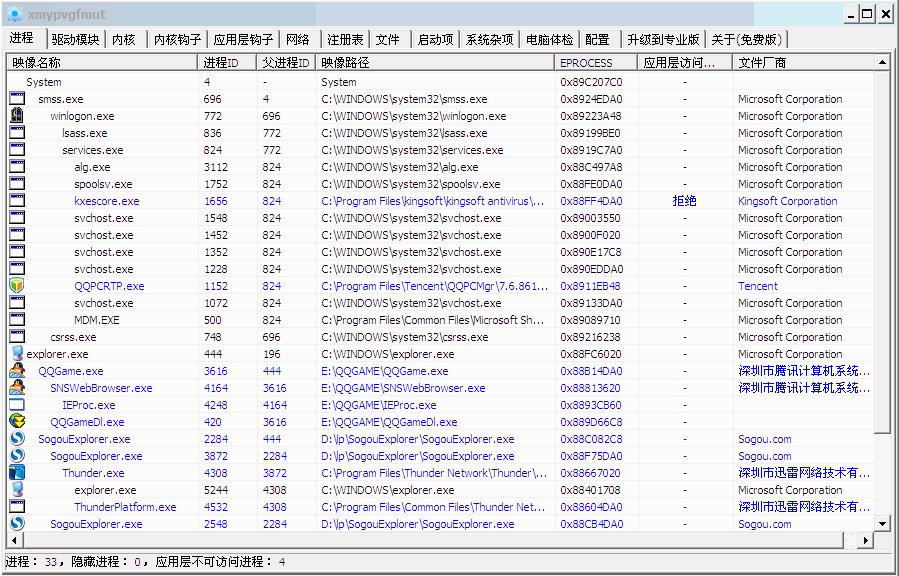Image resolution: width=899 pixels, height=576 pixels.
Task: Sort by the 映像名称 column header
Action: click(102, 62)
